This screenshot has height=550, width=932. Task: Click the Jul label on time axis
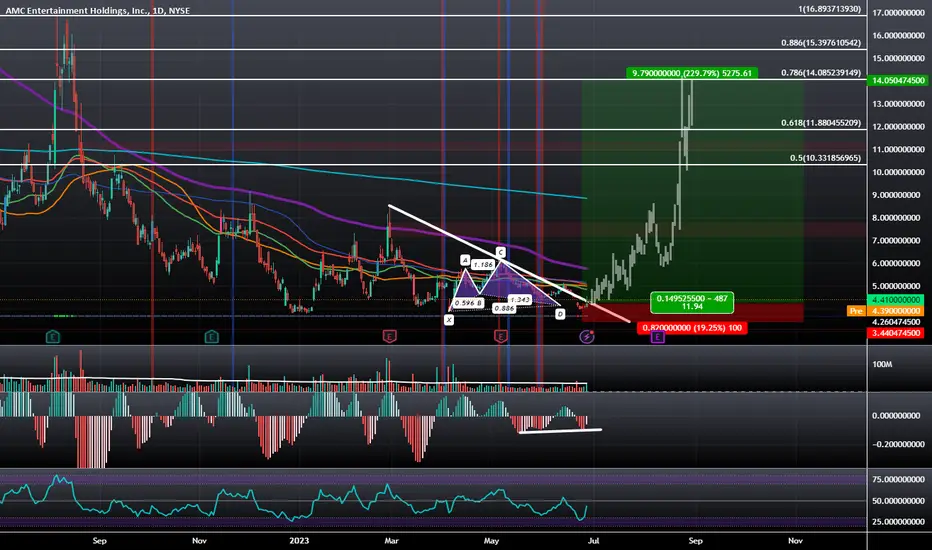click(593, 540)
